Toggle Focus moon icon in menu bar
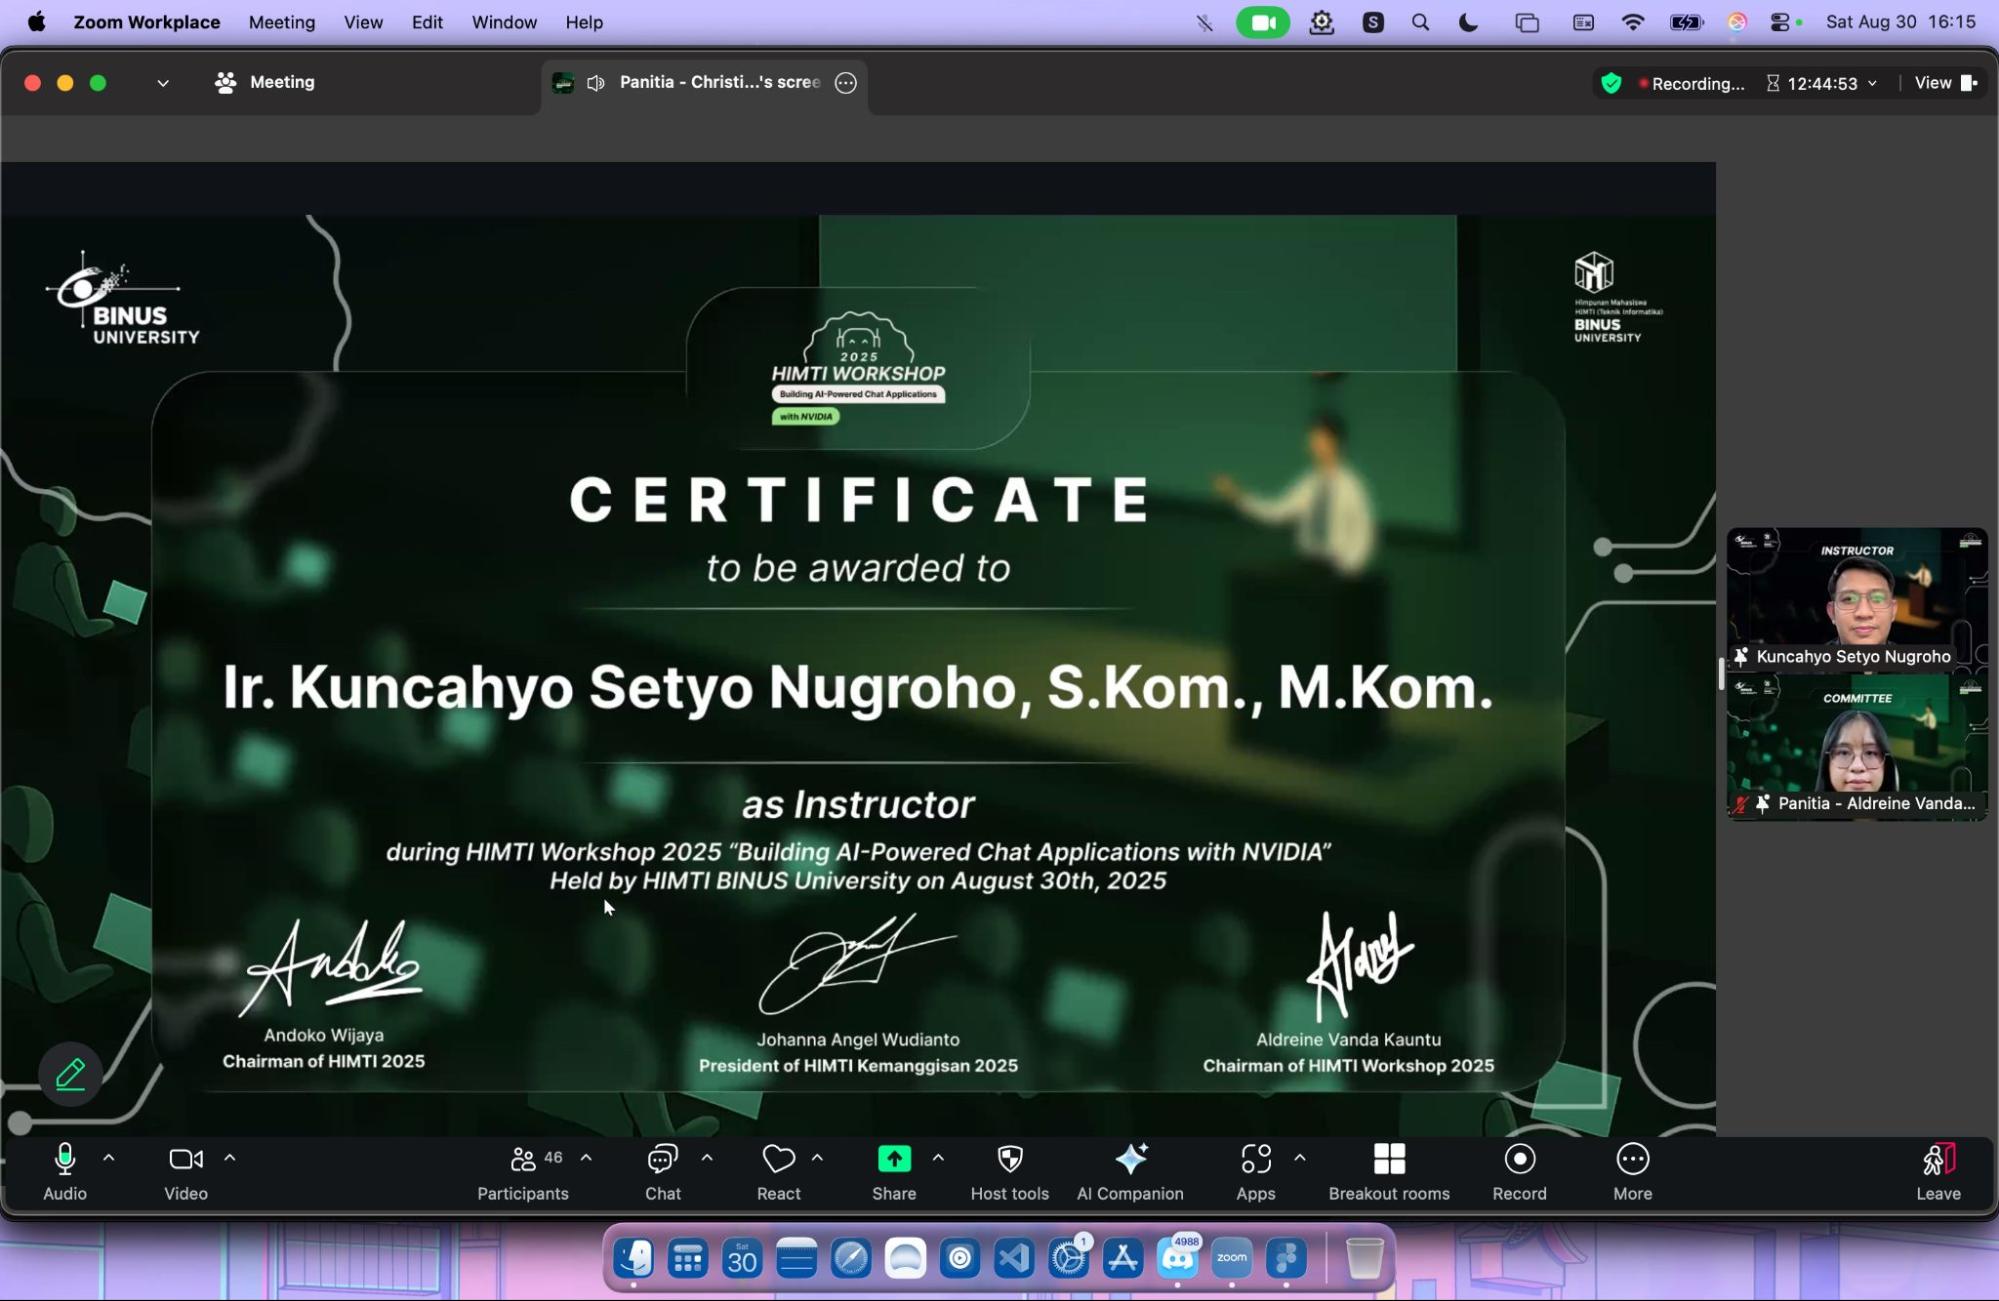This screenshot has width=1999, height=1301. pos(1468,22)
